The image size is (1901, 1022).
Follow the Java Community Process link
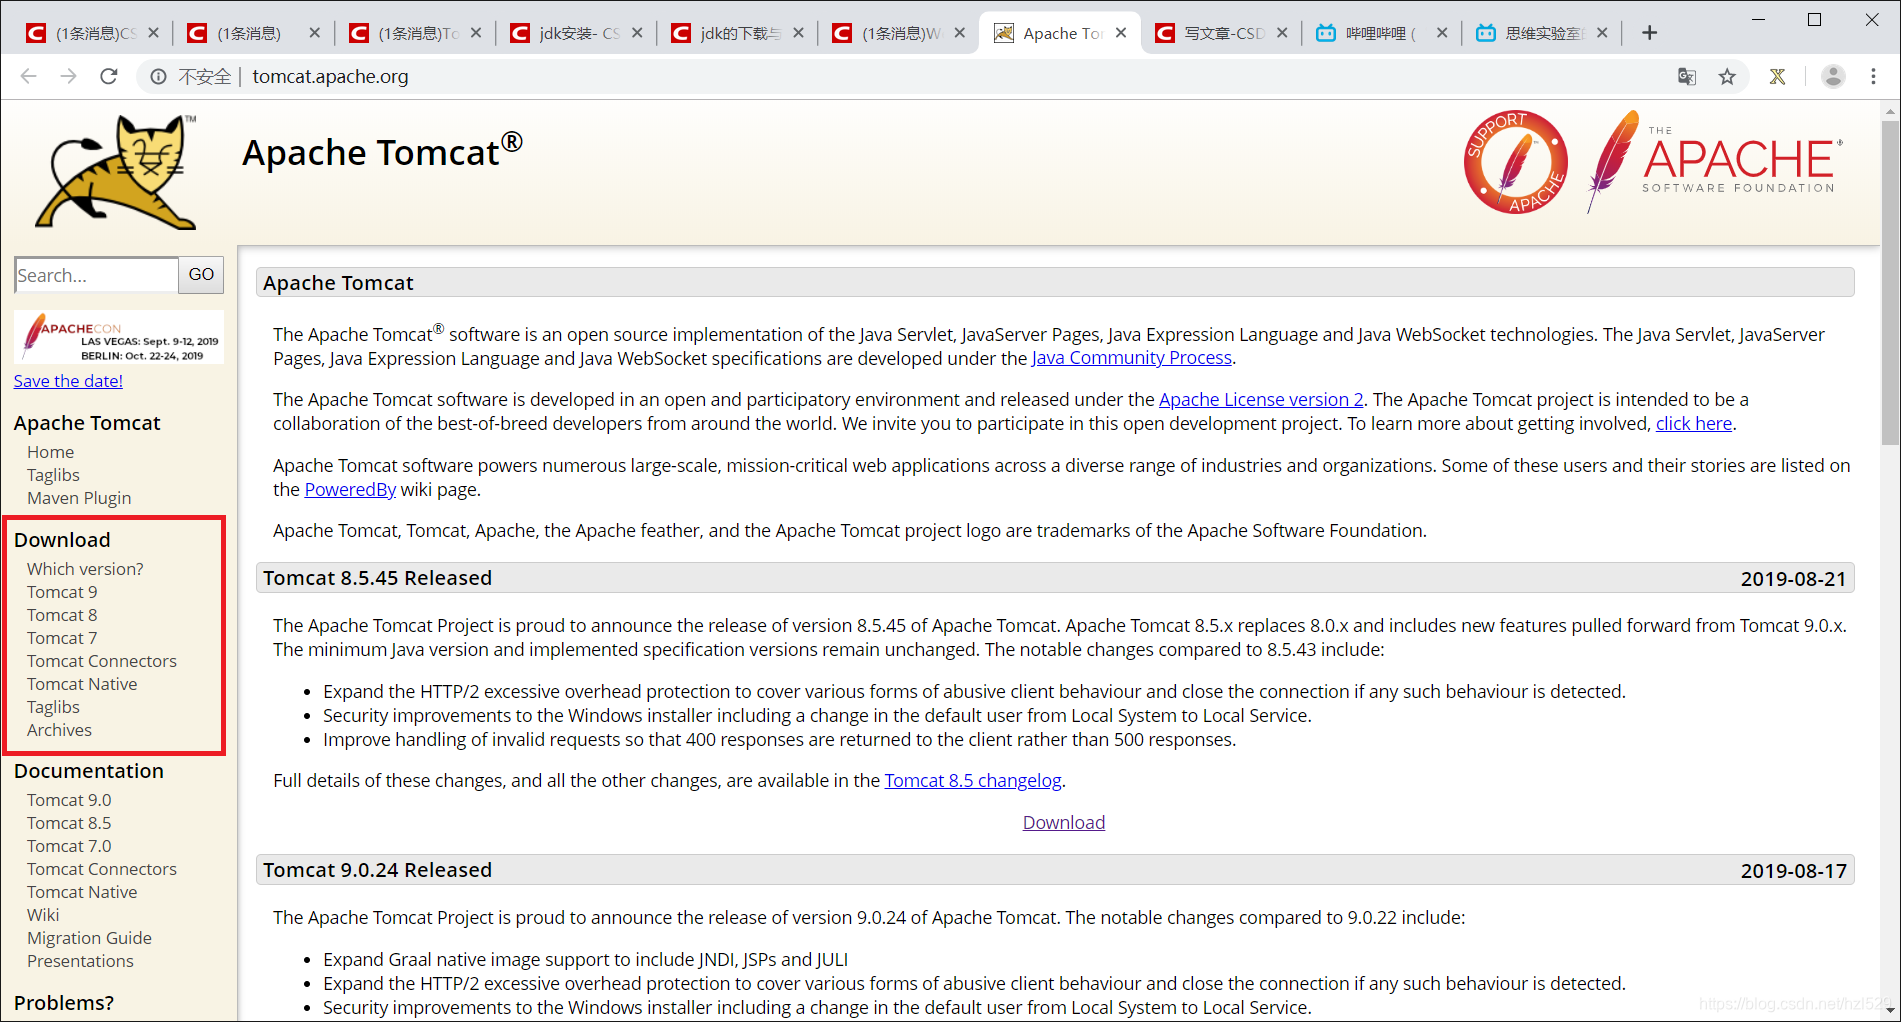[1131, 358]
